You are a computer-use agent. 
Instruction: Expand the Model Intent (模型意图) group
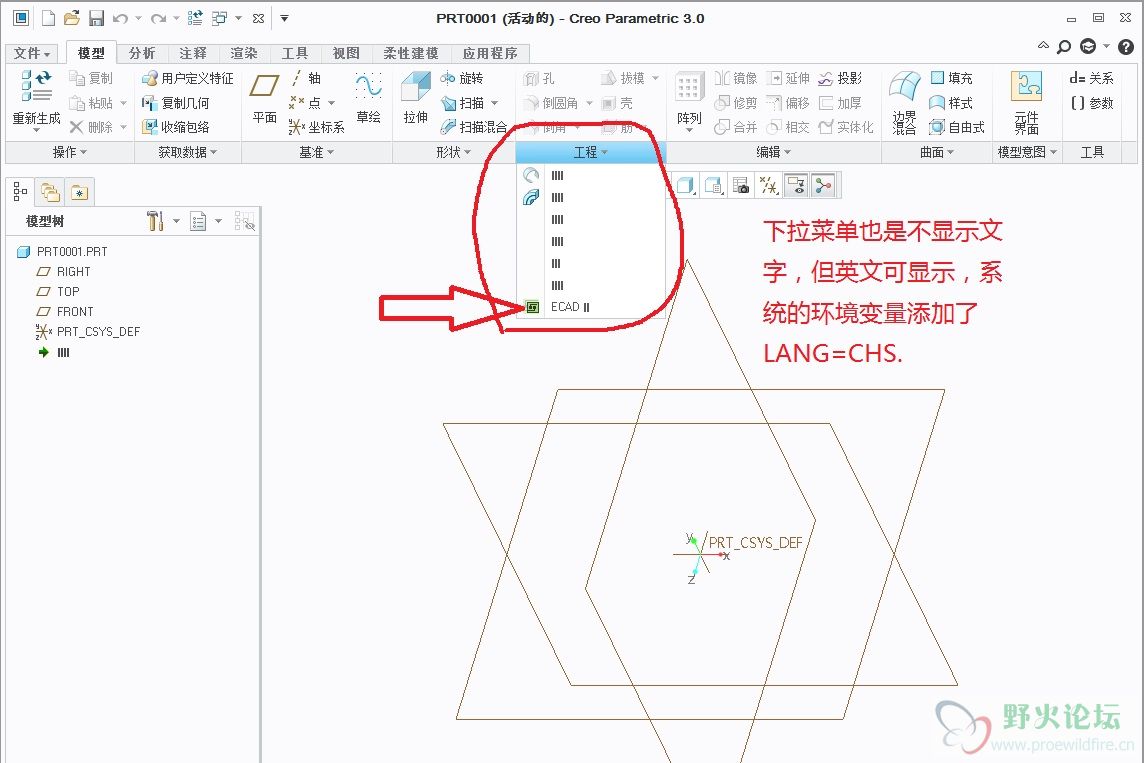tap(1027, 152)
